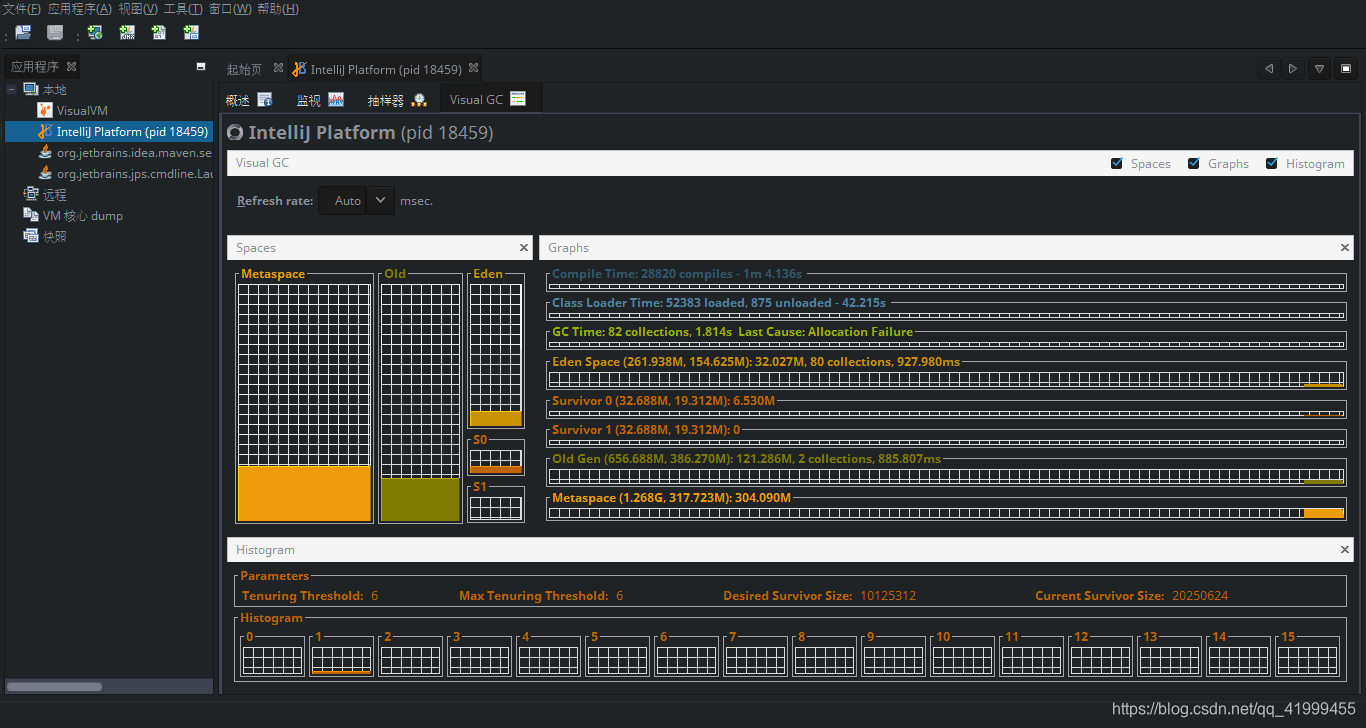Close the Spaces panel
1366x728 pixels.
pyautogui.click(x=524, y=248)
